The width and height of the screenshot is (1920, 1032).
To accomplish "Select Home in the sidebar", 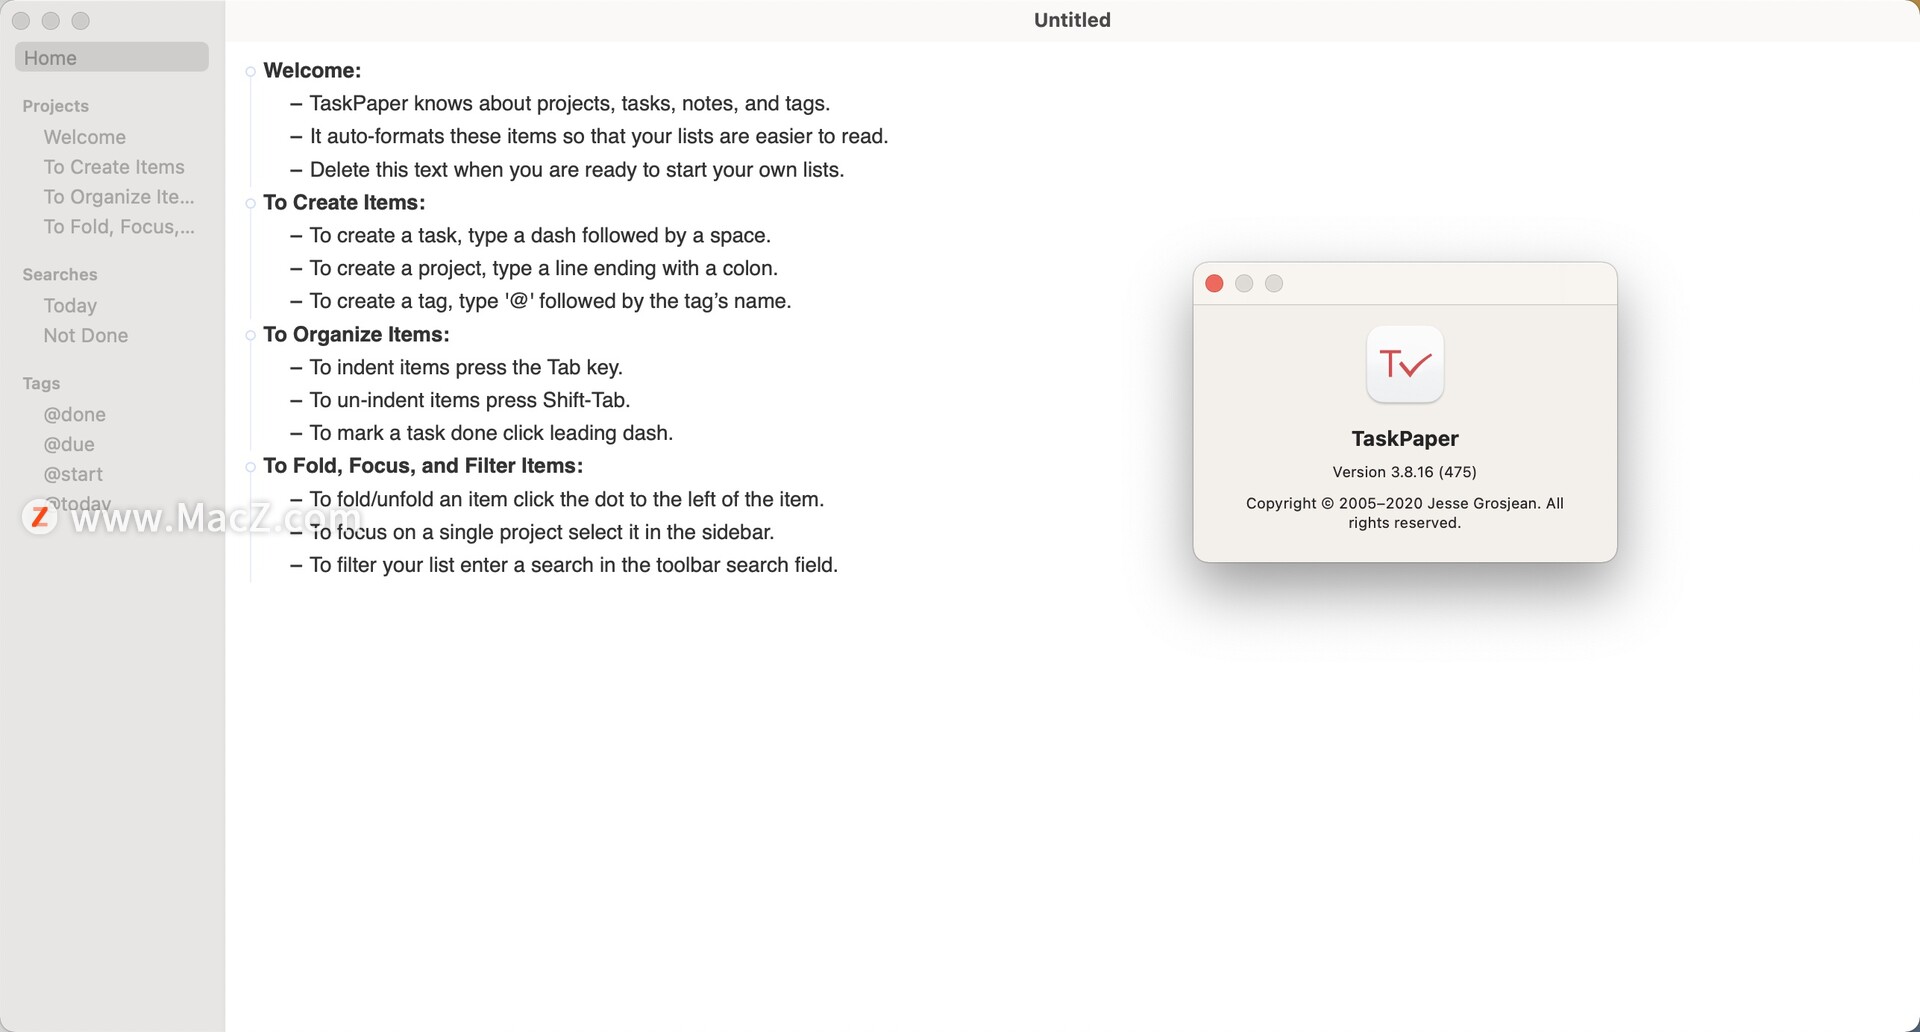I will (112, 57).
